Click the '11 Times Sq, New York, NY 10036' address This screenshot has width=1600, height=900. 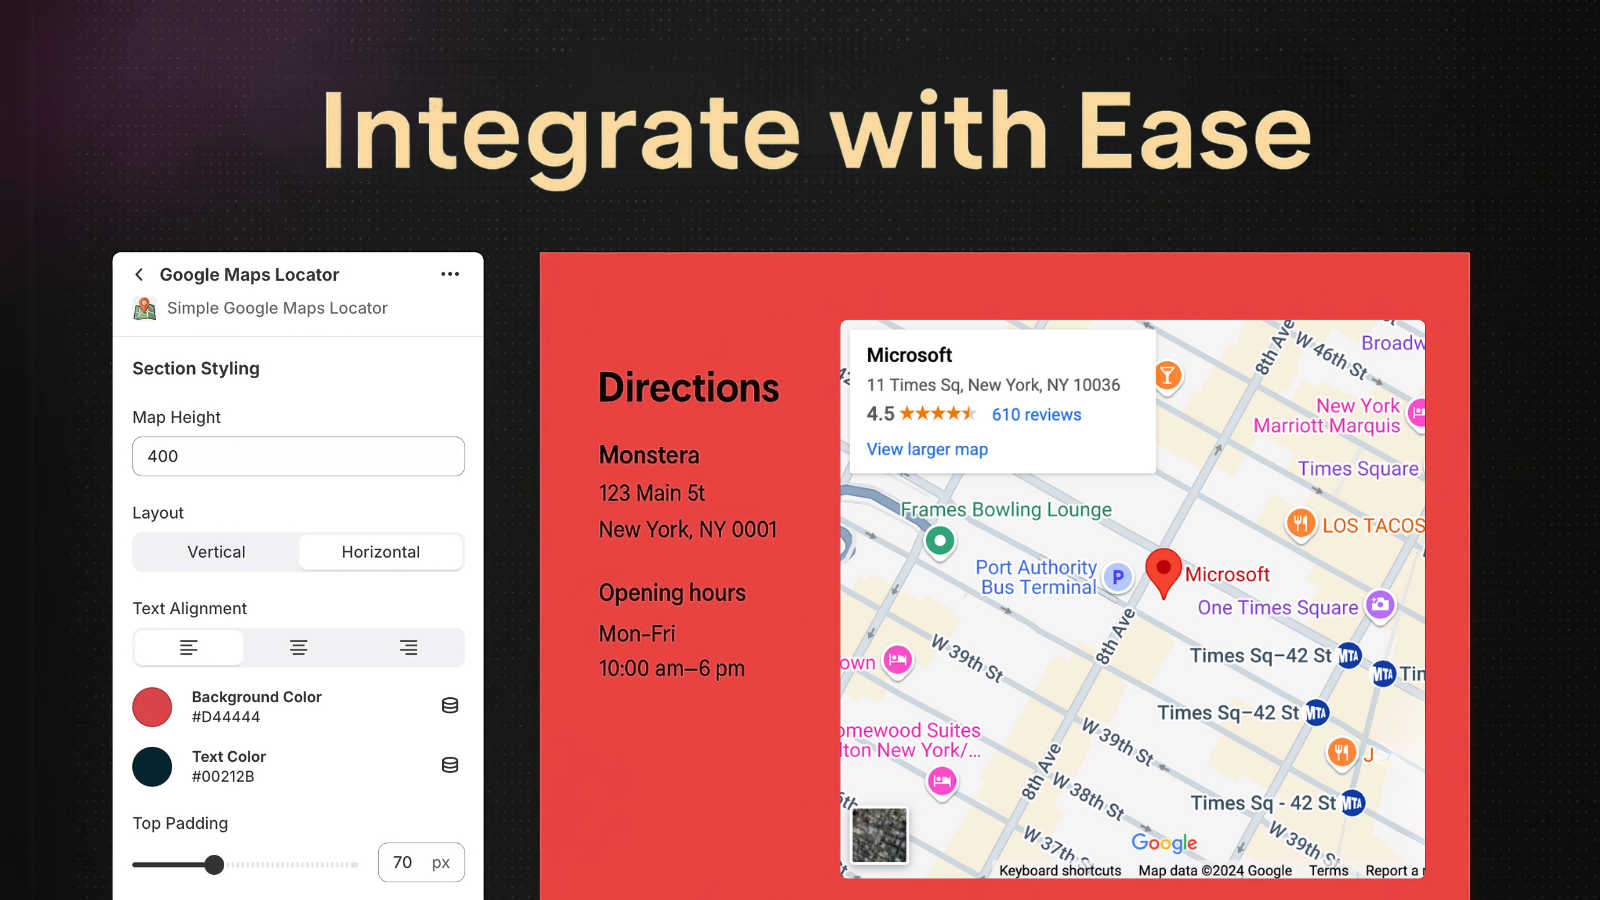[993, 385]
